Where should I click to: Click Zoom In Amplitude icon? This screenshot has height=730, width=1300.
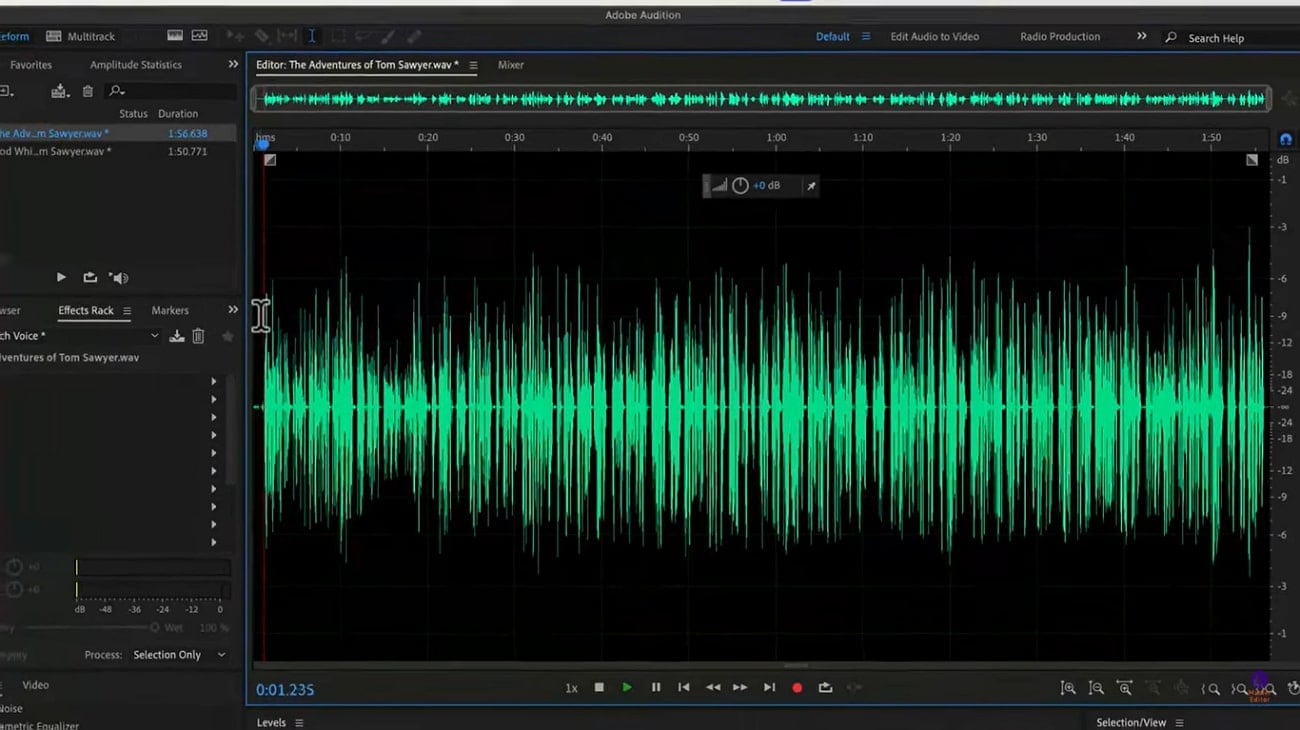click(x=1068, y=688)
